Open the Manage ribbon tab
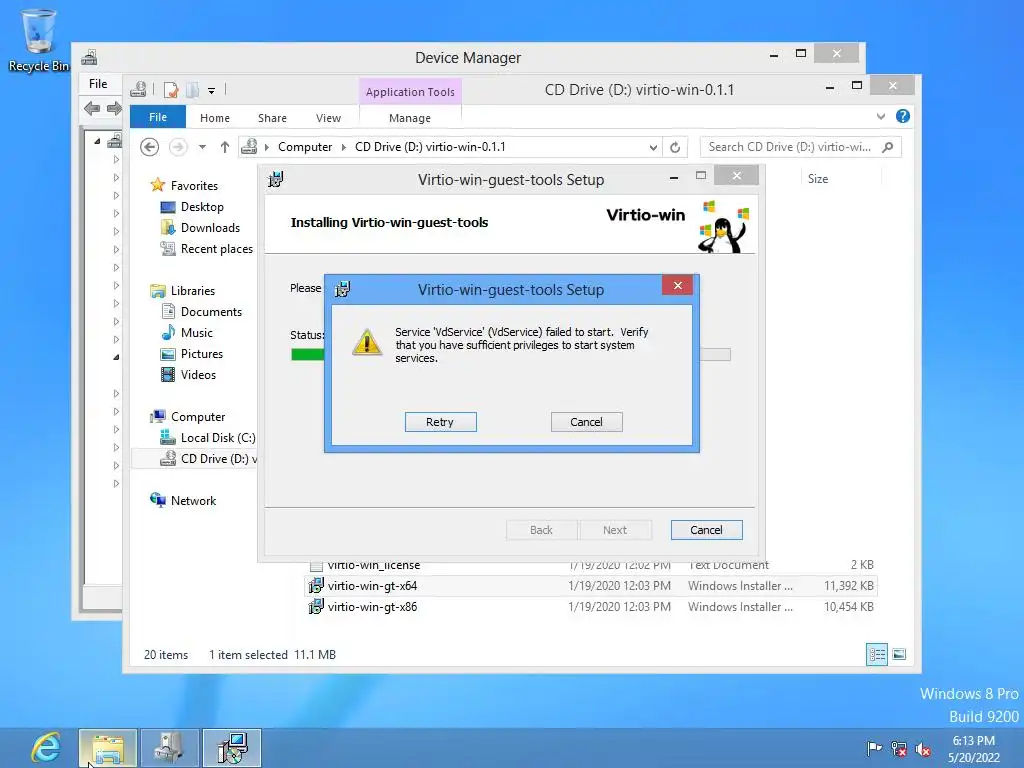Screen dimensions: 1024x768 point(409,118)
